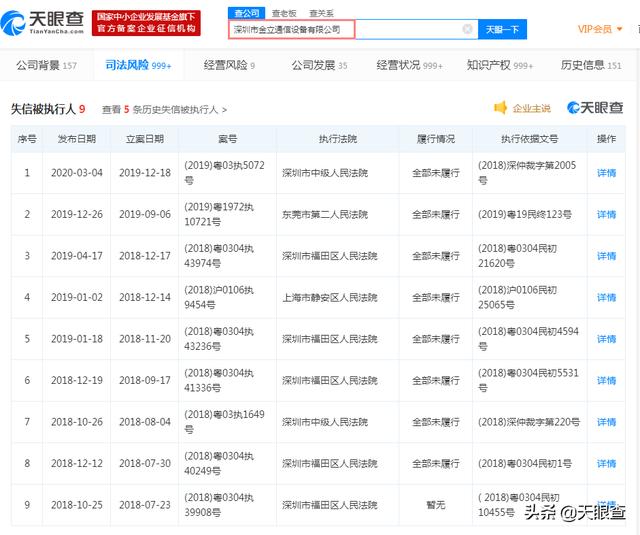Click document (2018)深仲裁字第2005号
The width and height of the screenshot is (640, 535).
pos(527,173)
